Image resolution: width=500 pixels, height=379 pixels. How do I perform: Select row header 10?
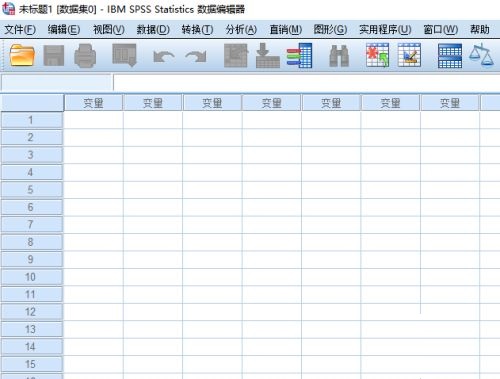[32, 277]
